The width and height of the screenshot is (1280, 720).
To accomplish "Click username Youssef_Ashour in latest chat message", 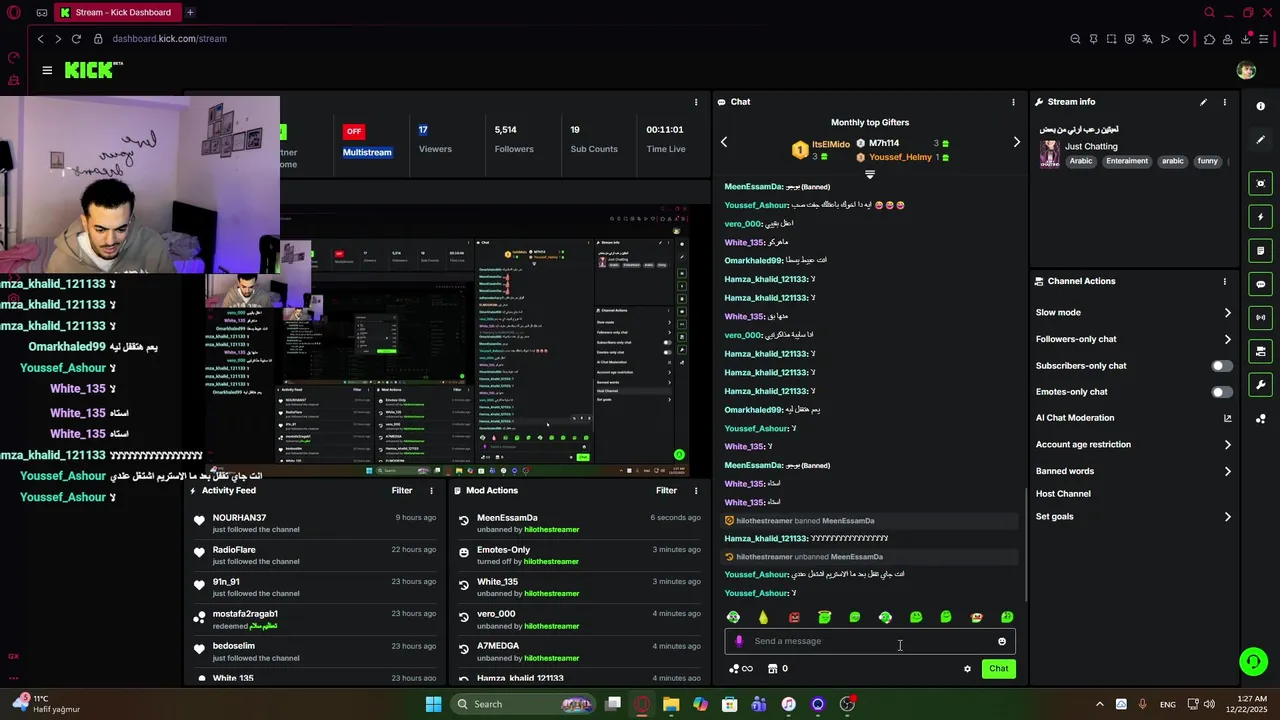I will click(x=756, y=594).
